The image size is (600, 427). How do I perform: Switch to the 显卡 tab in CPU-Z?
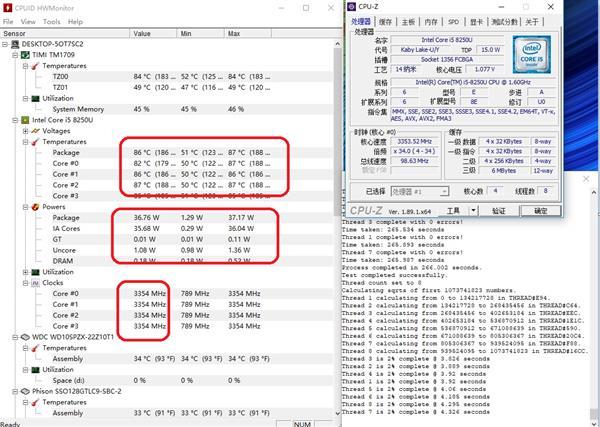(476, 22)
